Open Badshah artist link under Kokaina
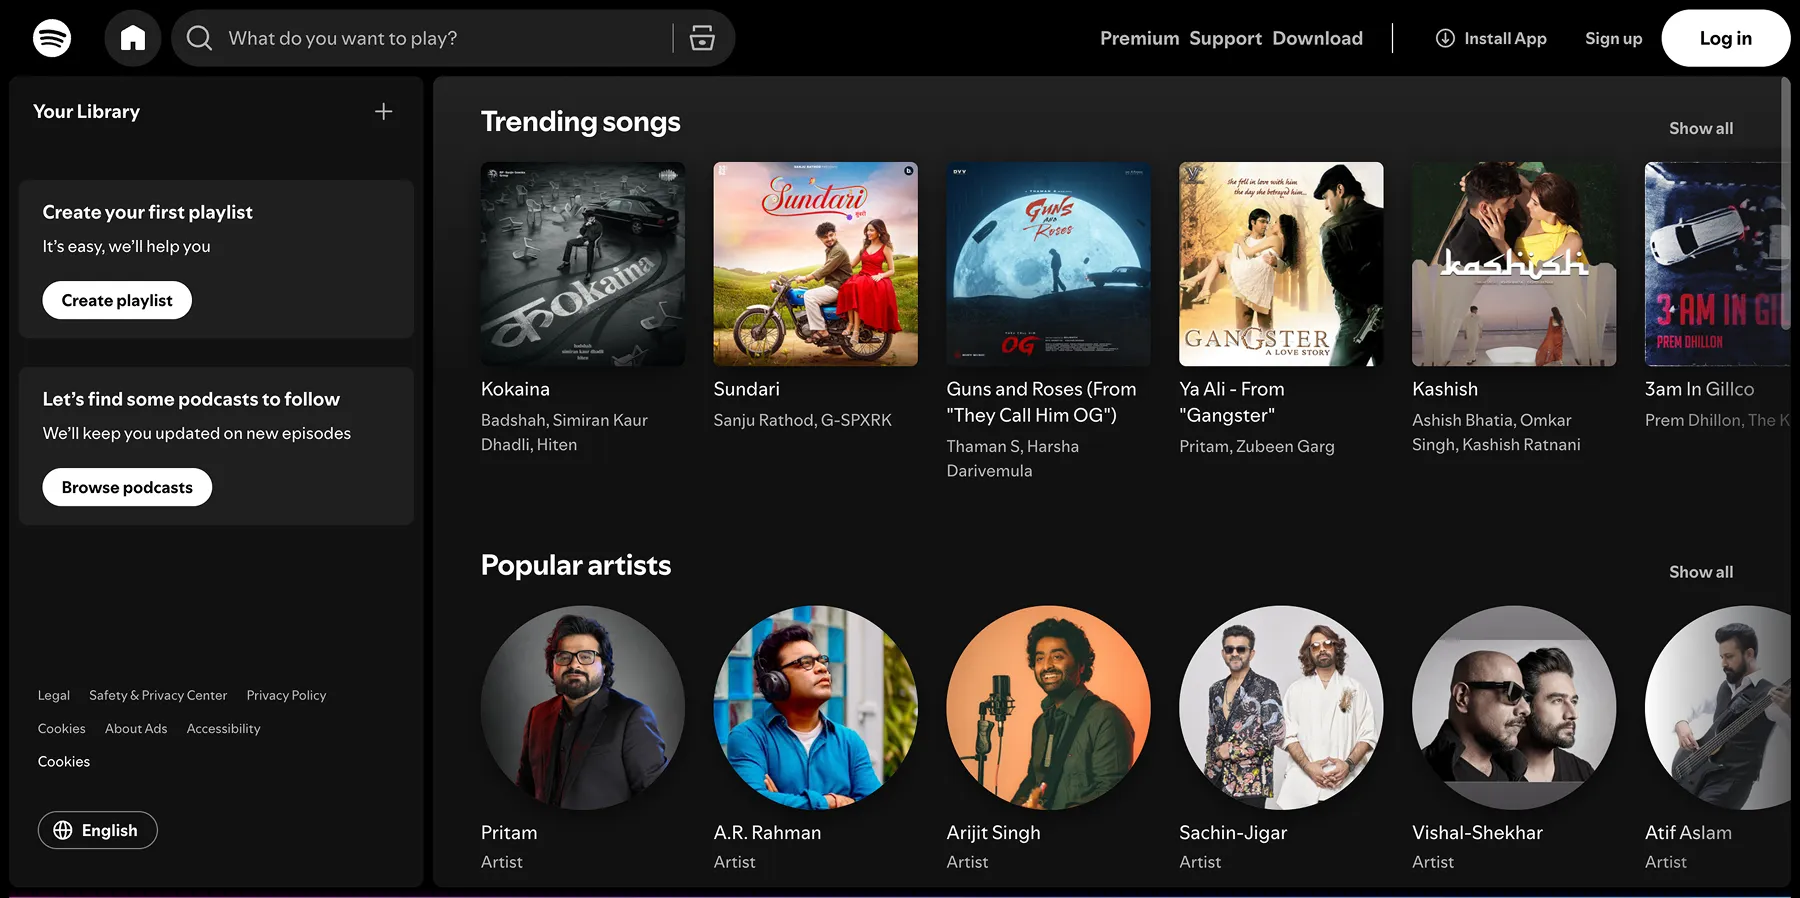This screenshot has height=898, width=1800. [x=513, y=420]
